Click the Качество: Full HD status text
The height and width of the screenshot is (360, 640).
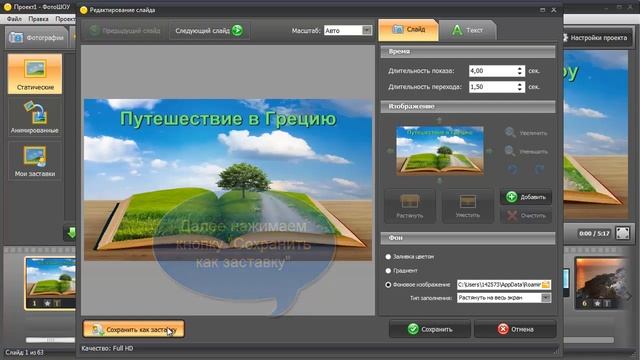coord(107,348)
